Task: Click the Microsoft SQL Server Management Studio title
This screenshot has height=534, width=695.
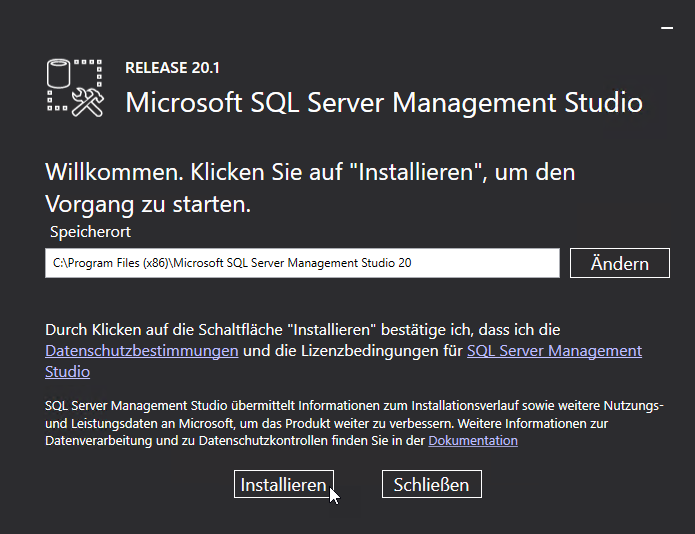Action: click(x=383, y=103)
